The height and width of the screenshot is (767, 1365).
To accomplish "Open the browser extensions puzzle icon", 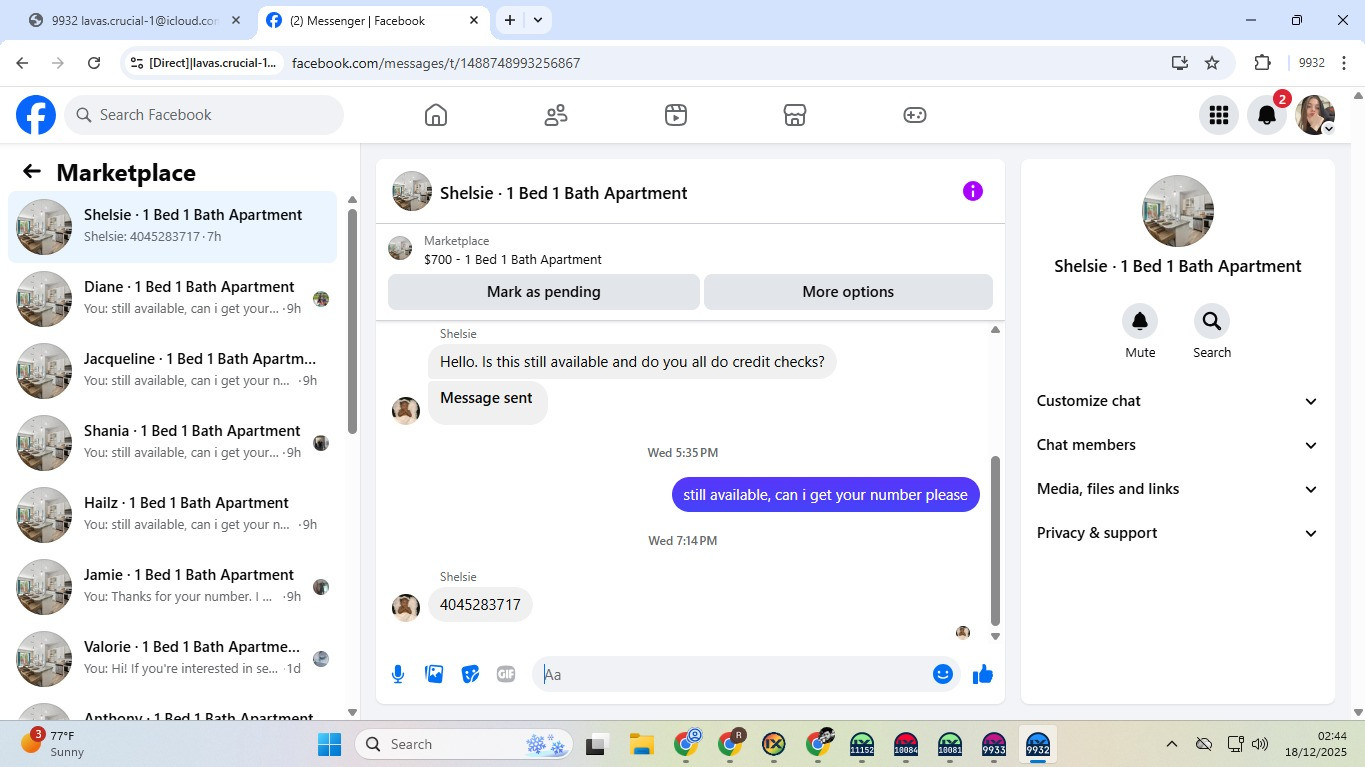I will tap(1262, 63).
